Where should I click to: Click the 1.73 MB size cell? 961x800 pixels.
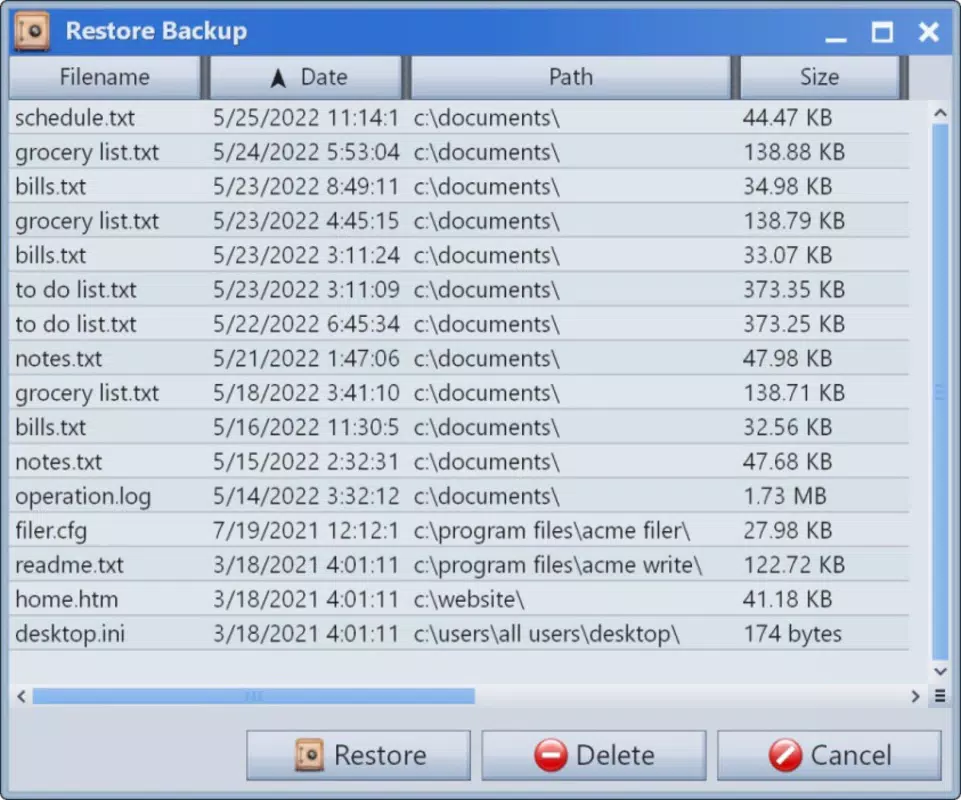784,496
